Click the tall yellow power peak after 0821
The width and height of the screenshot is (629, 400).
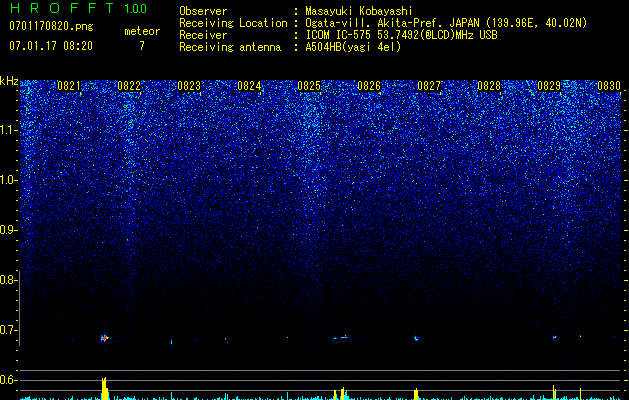(105, 388)
